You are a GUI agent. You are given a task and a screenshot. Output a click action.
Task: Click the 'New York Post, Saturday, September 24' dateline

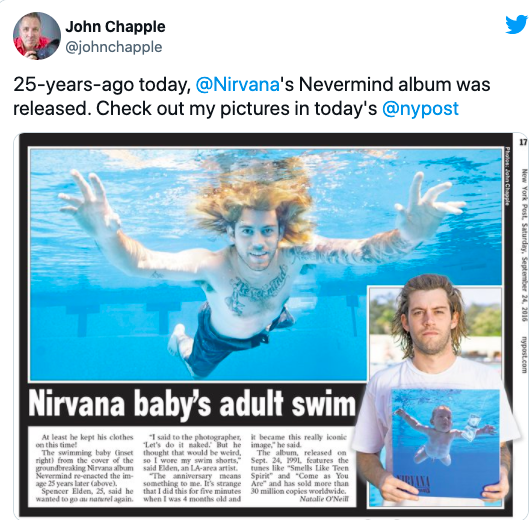524,245
